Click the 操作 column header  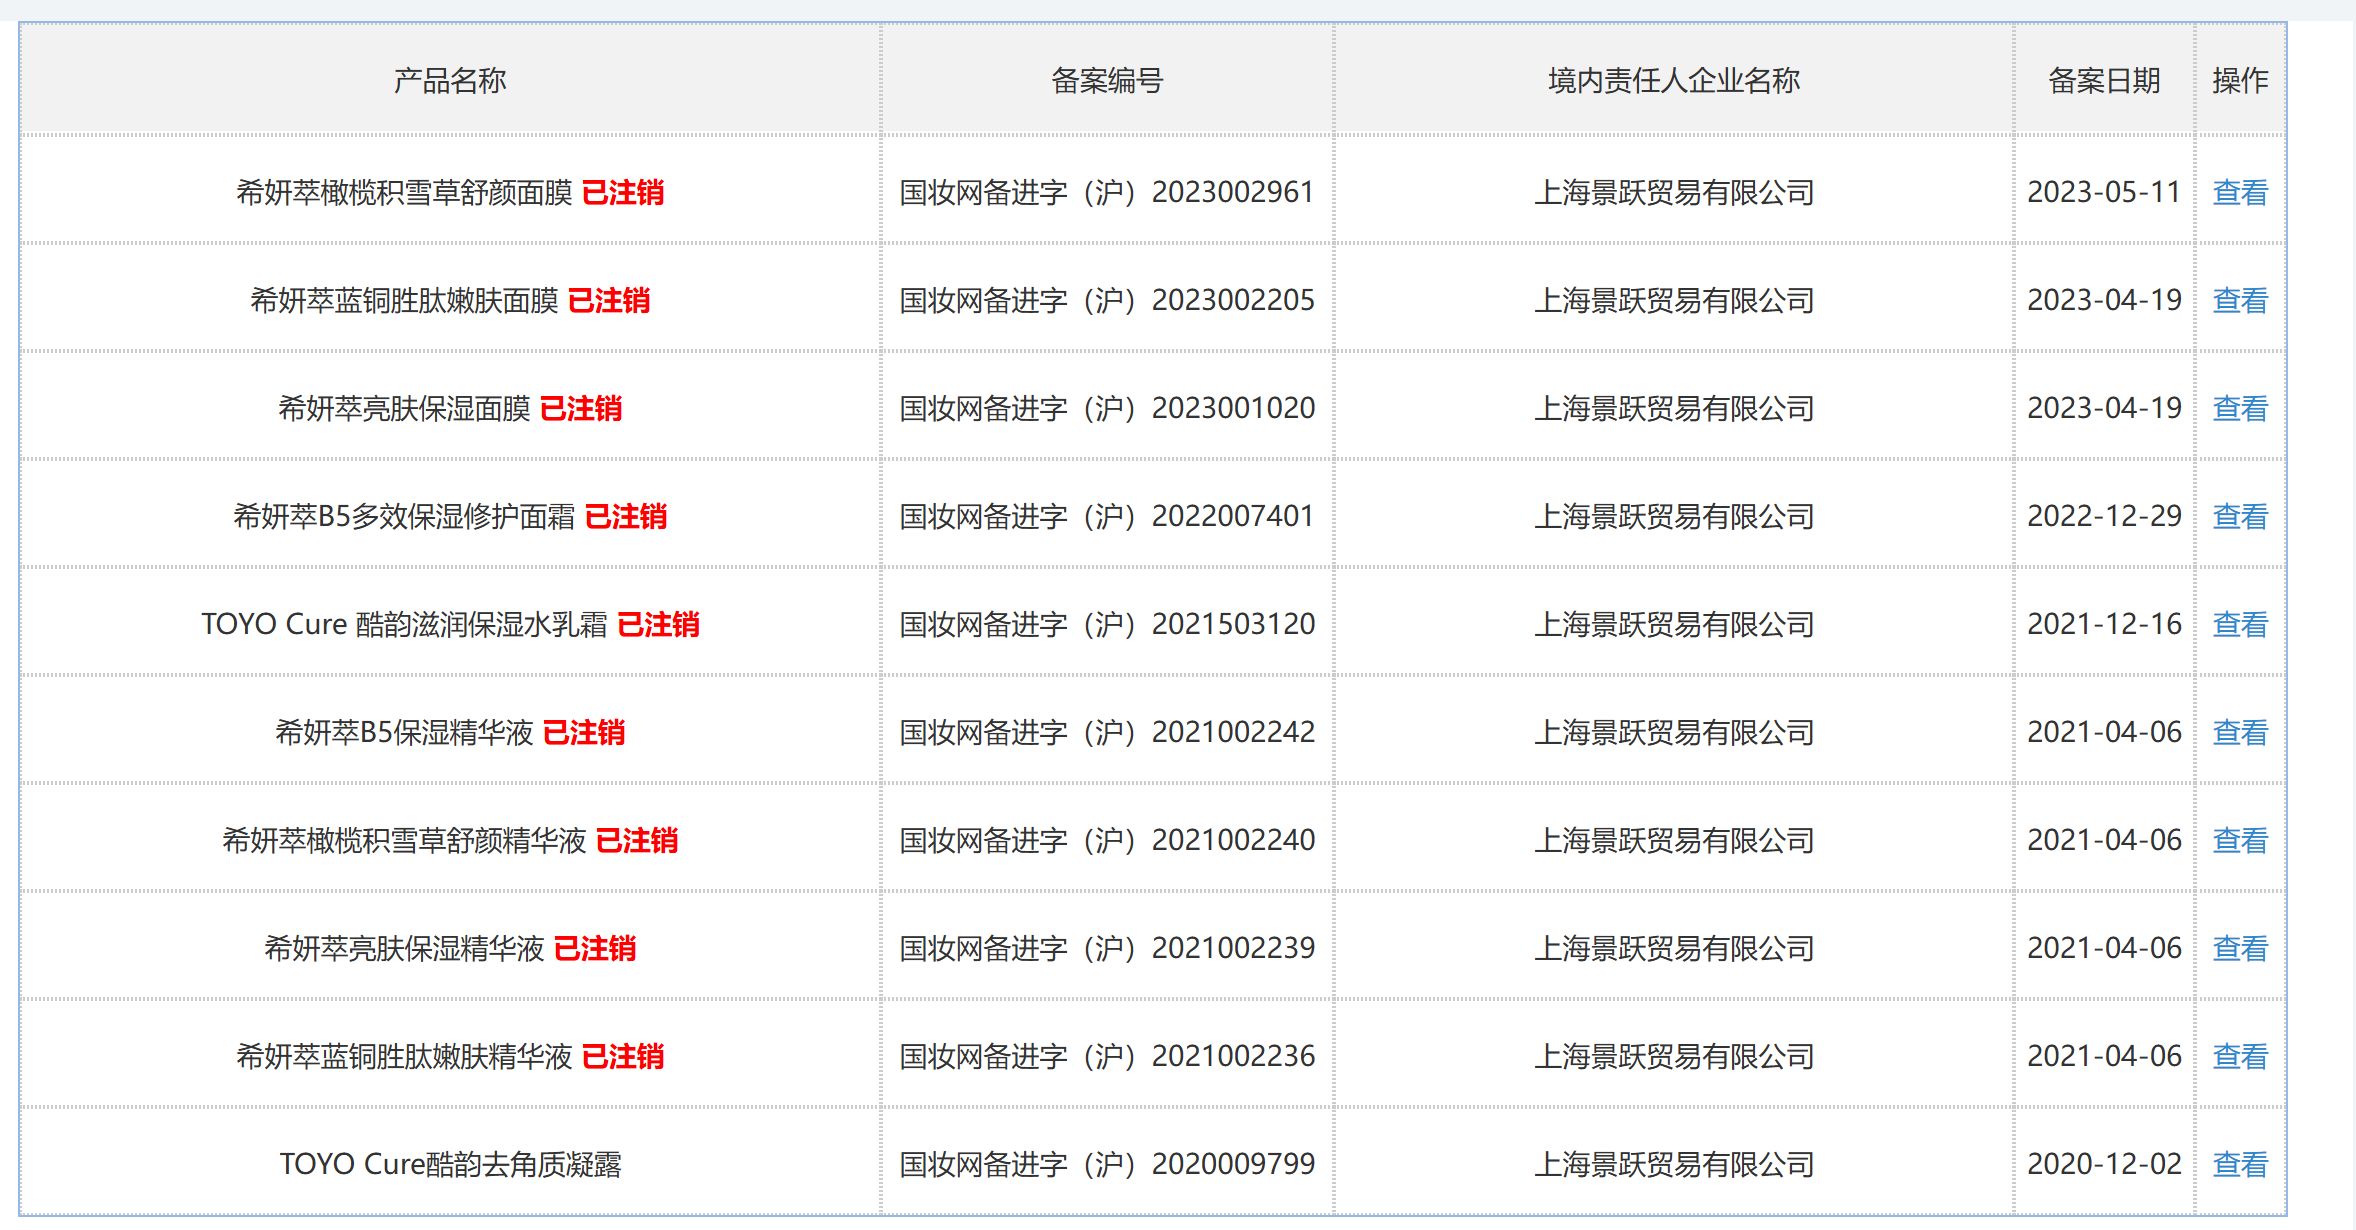pos(2240,80)
